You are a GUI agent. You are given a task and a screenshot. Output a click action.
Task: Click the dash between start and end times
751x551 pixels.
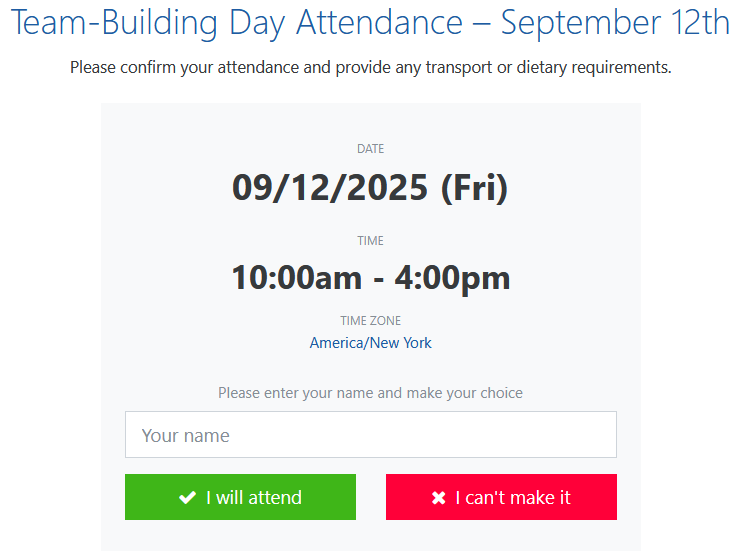point(378,279)
